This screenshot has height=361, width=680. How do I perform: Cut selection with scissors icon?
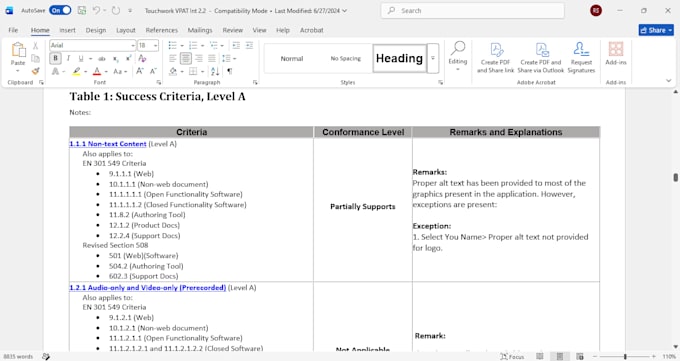click(36, 46)
